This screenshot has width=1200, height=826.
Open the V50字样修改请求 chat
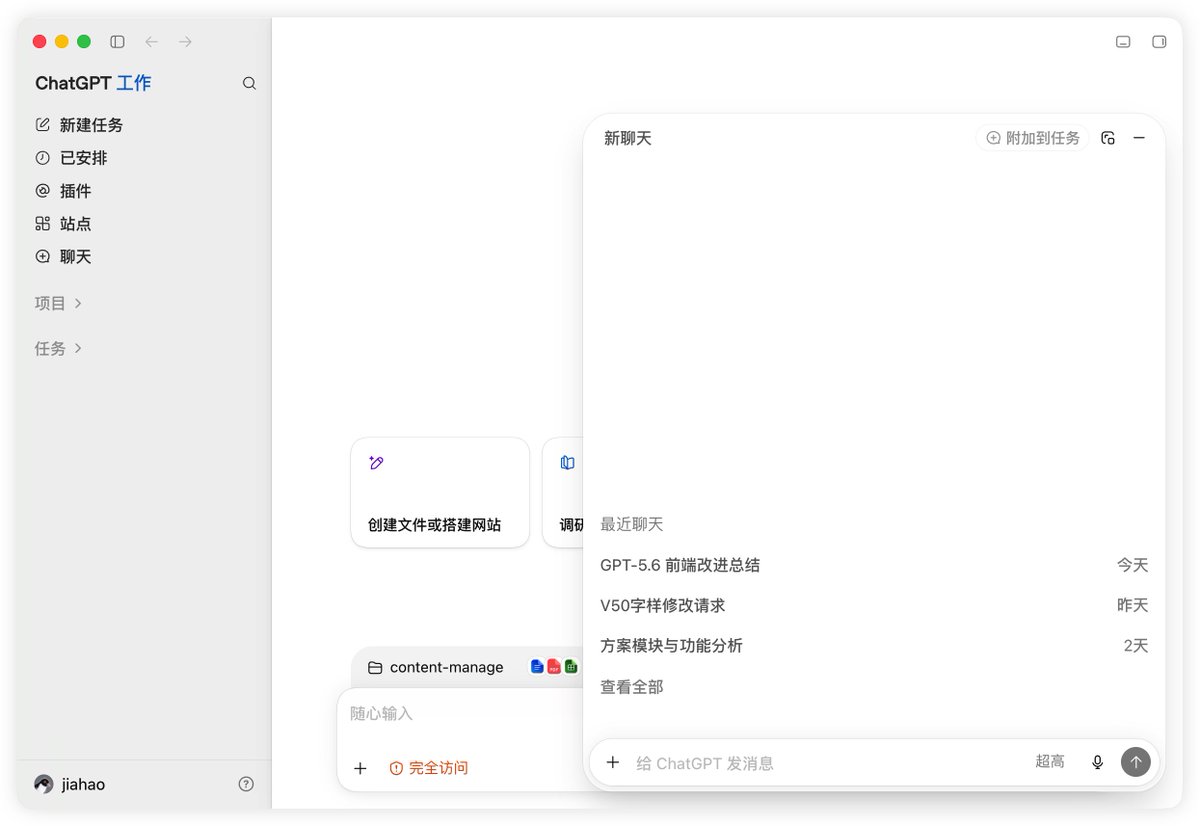874,606
